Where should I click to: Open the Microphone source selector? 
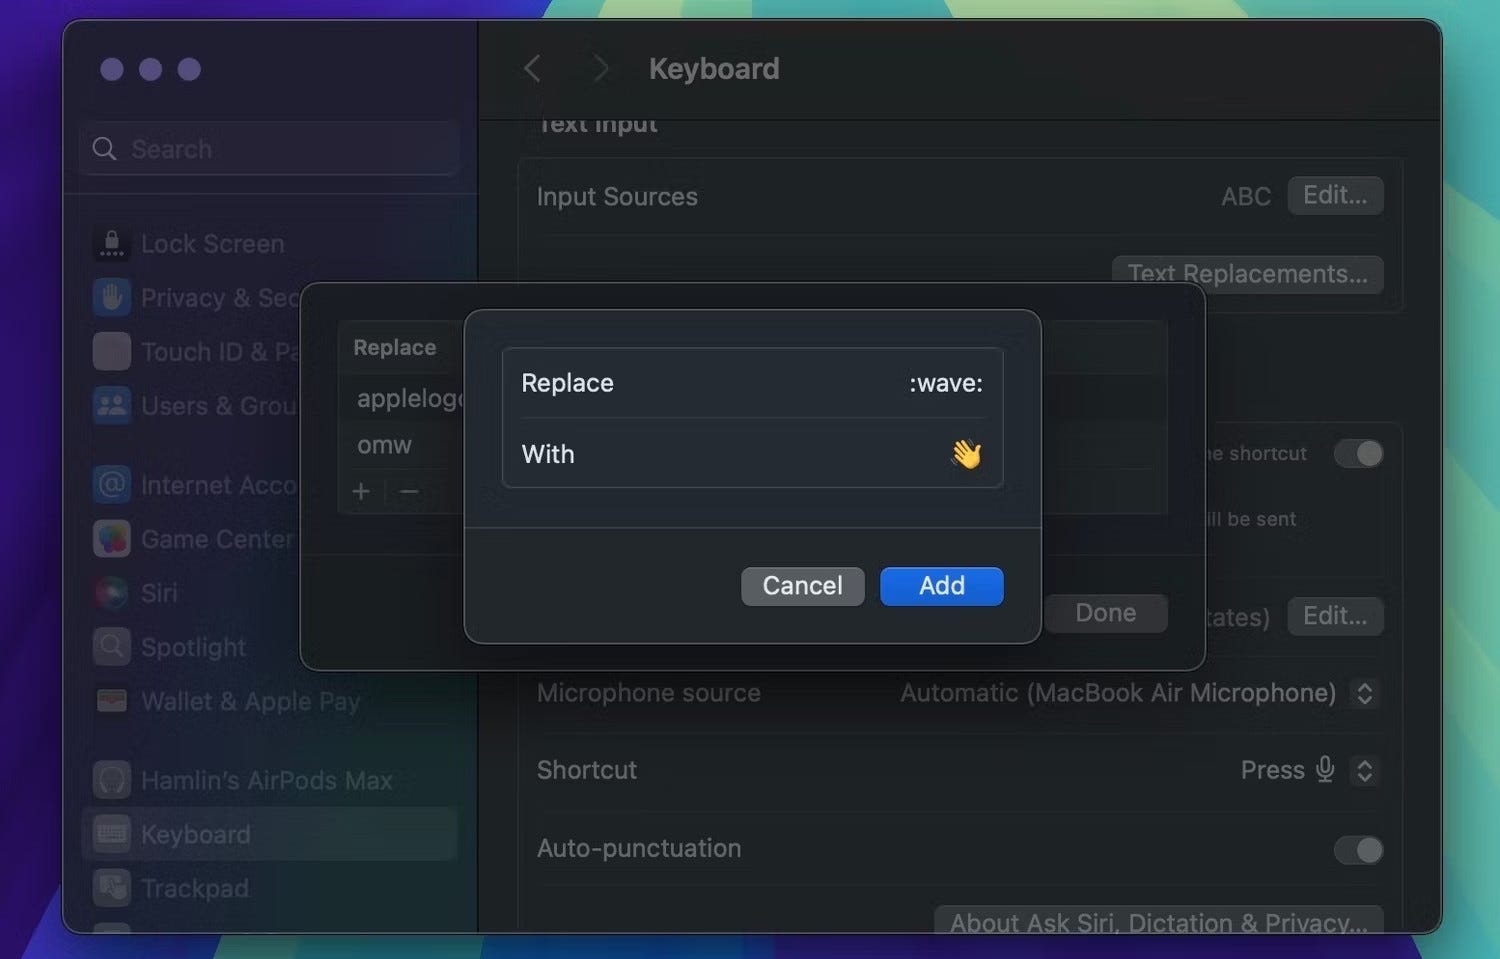pyautogui.click(x=1365, y=693)
